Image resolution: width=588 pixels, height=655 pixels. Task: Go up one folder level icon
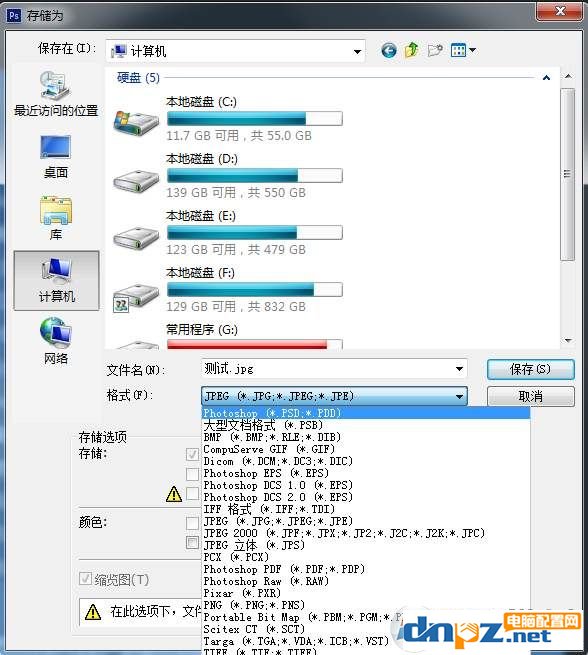[411, 51]
